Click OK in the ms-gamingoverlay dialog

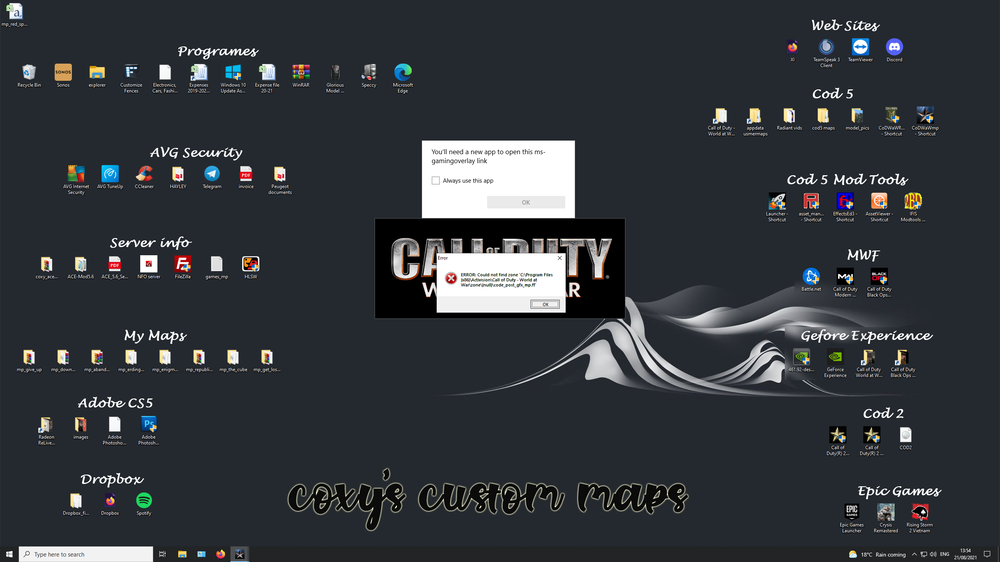click(x=526, y=202)
